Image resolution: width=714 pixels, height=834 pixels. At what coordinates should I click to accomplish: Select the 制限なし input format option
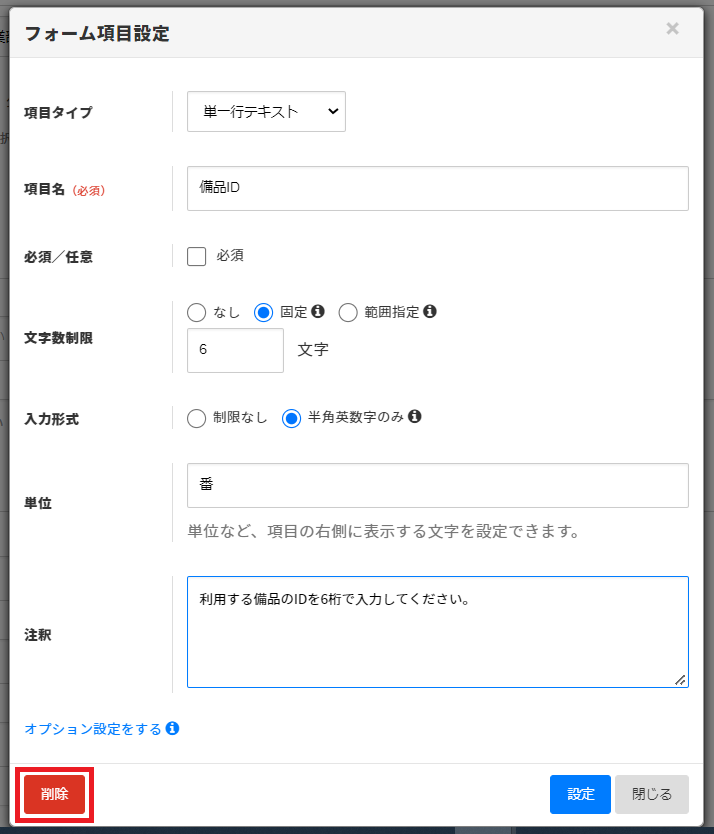click(x=197, y=418)
